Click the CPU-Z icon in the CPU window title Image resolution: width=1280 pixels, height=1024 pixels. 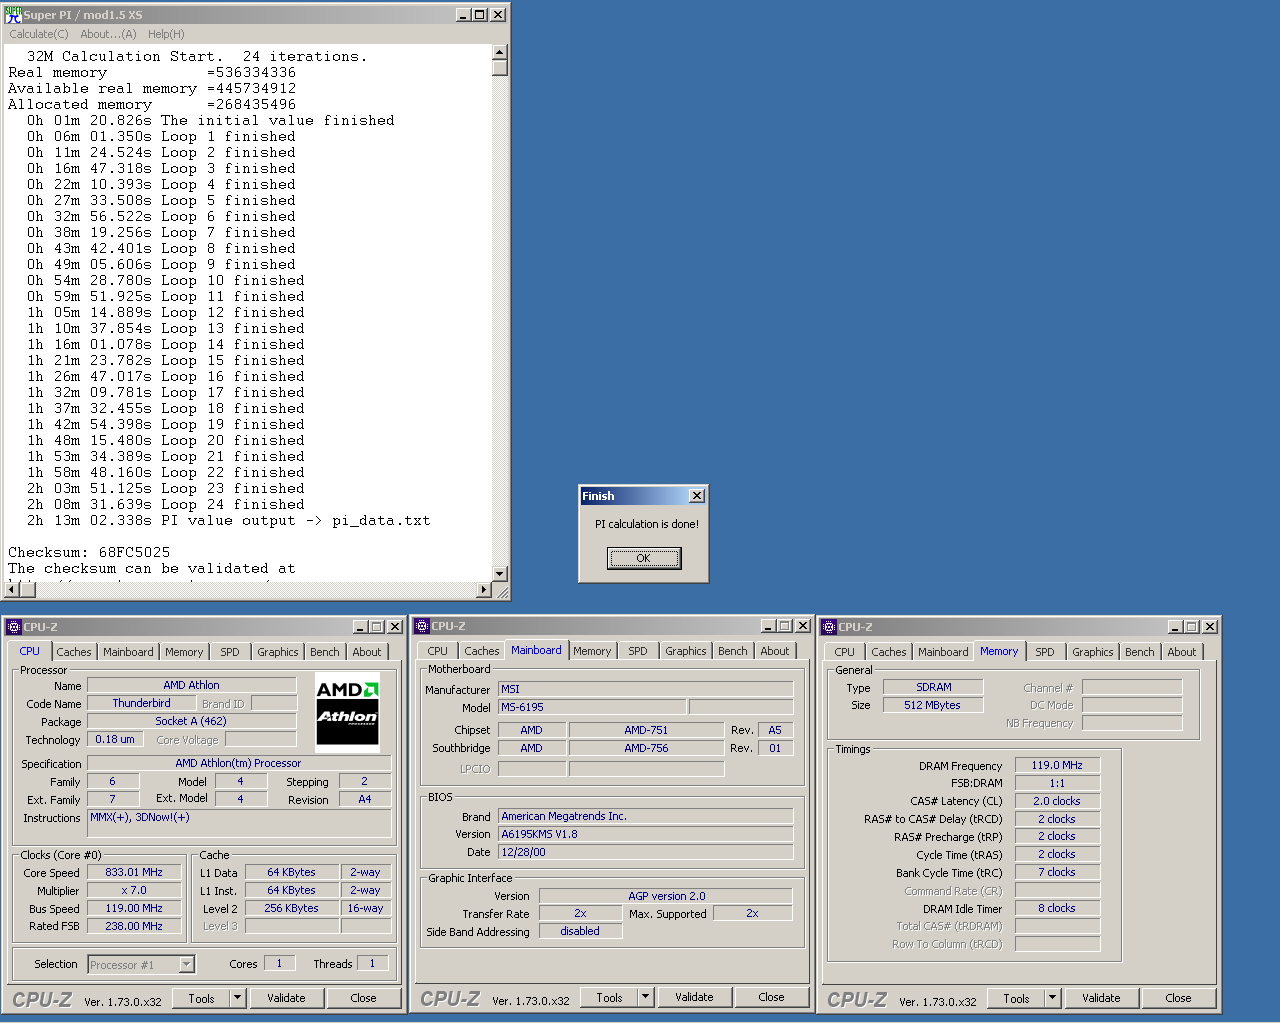point(14,627)
